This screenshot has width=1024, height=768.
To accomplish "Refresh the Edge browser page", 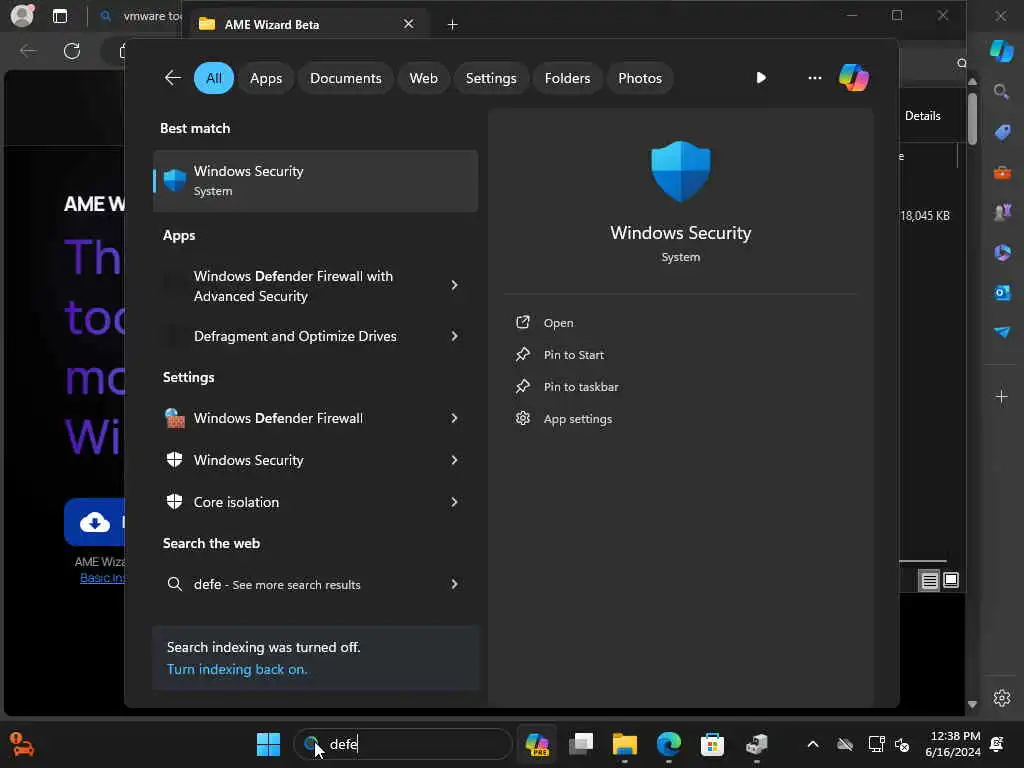I will [72, 51].
